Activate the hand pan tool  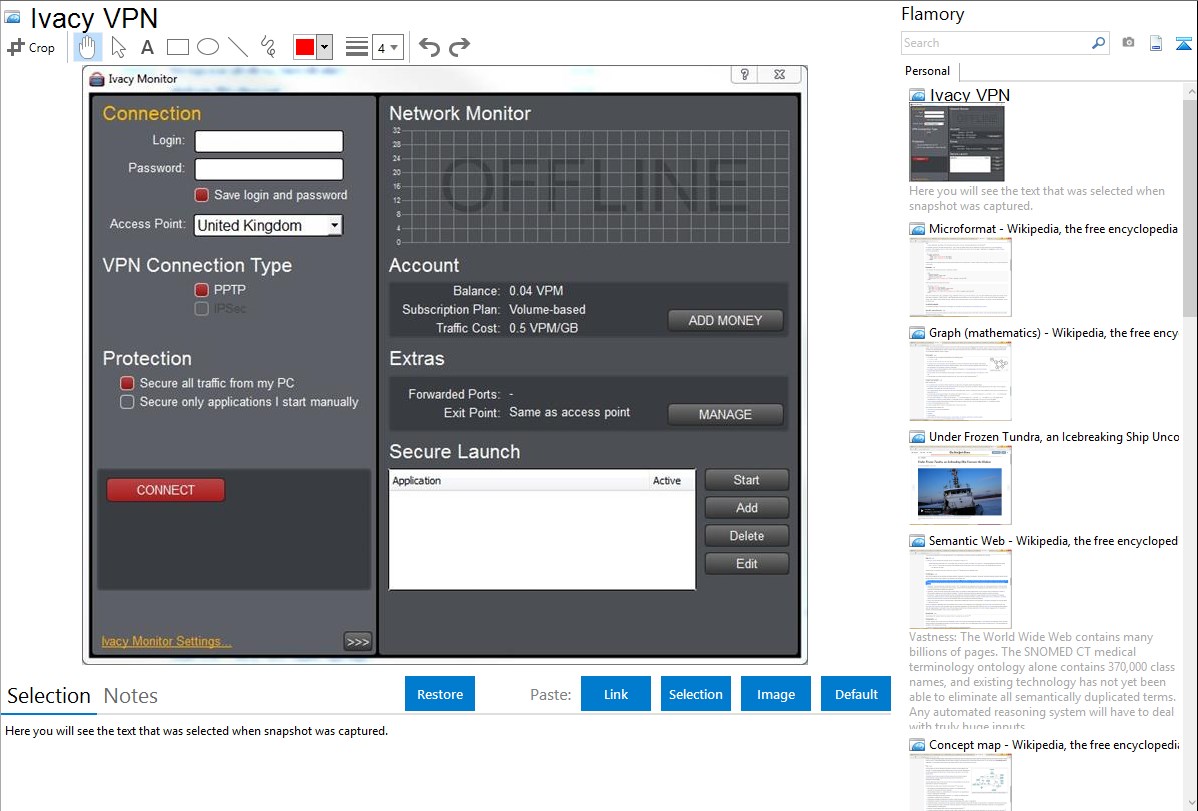pyautogui.click(x=88, y=47)
